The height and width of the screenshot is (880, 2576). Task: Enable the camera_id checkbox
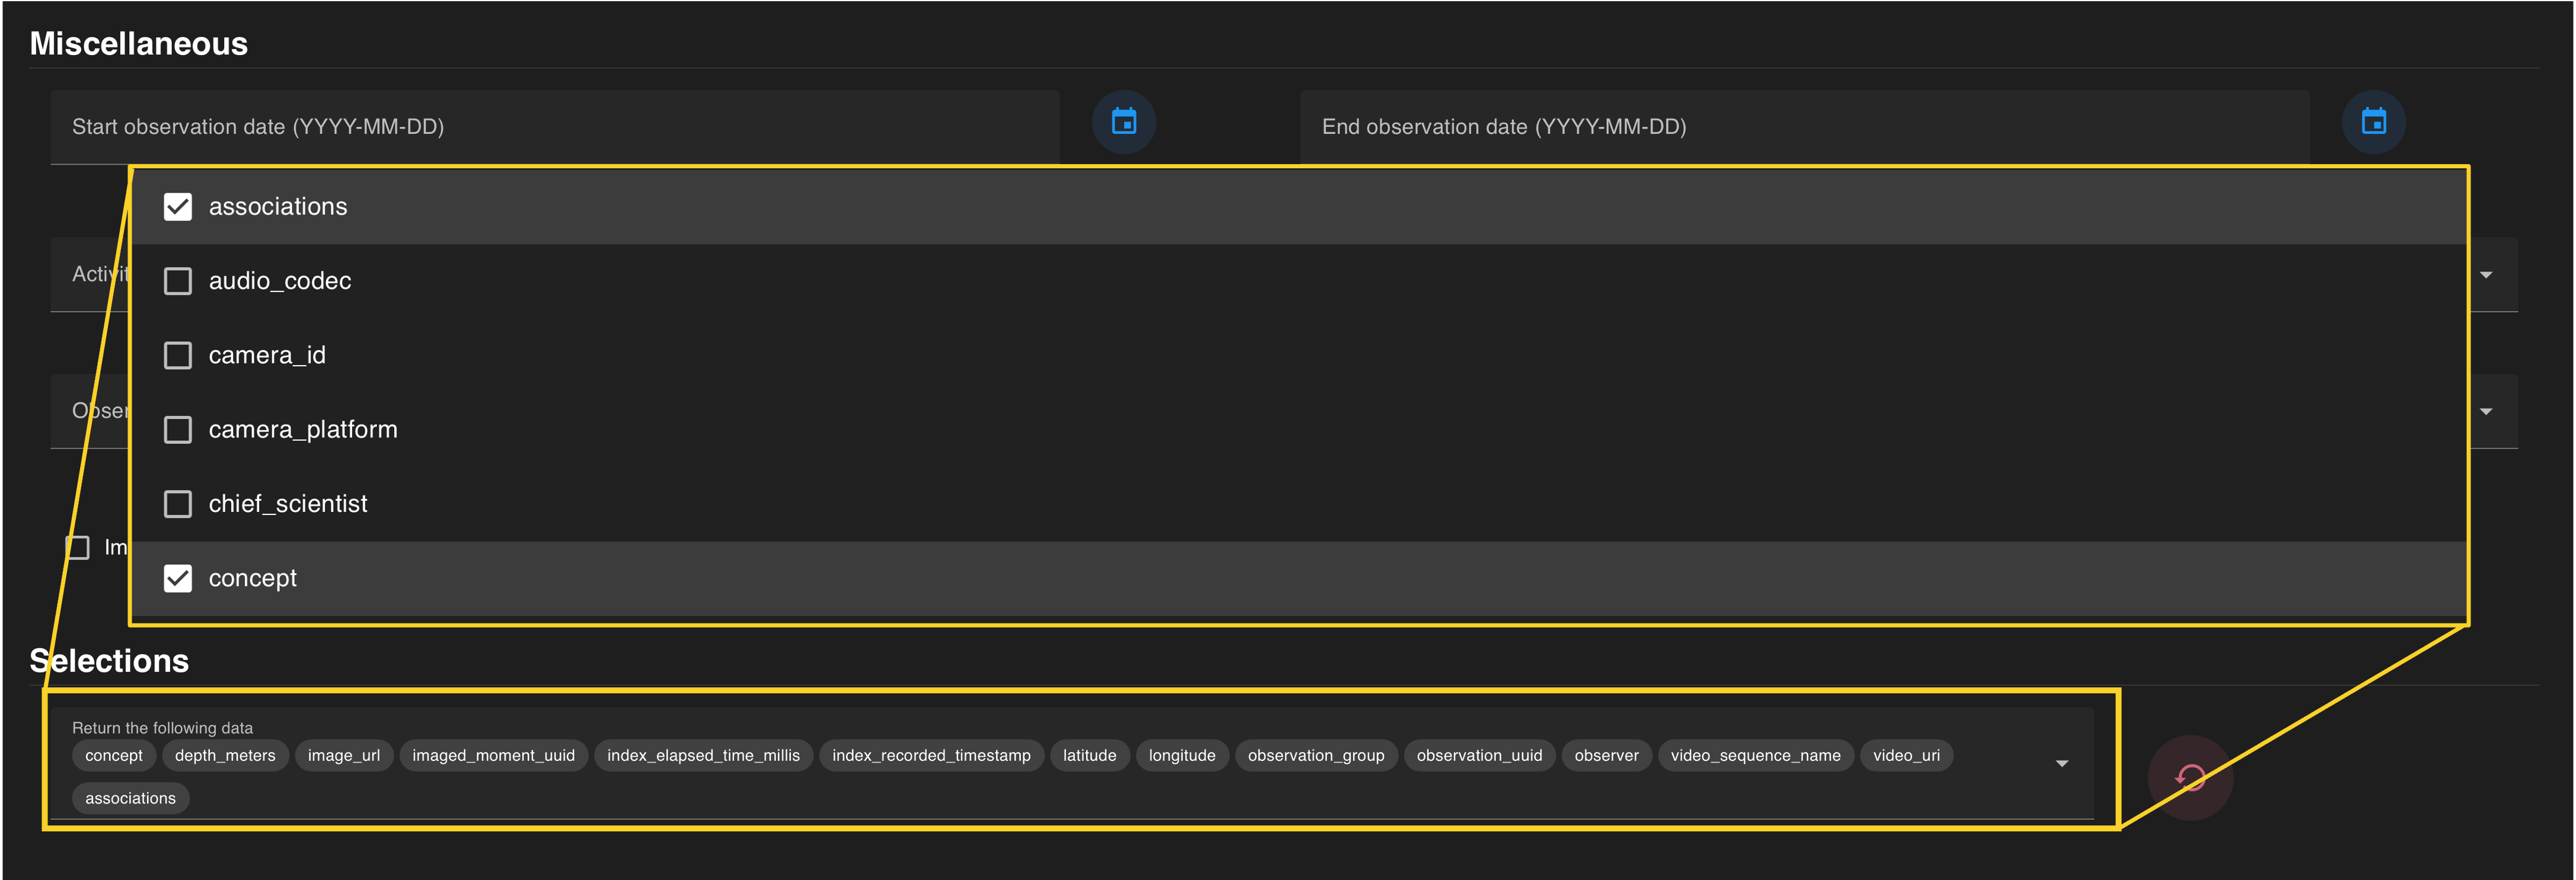pyautogui.click(x=178, y=355)
